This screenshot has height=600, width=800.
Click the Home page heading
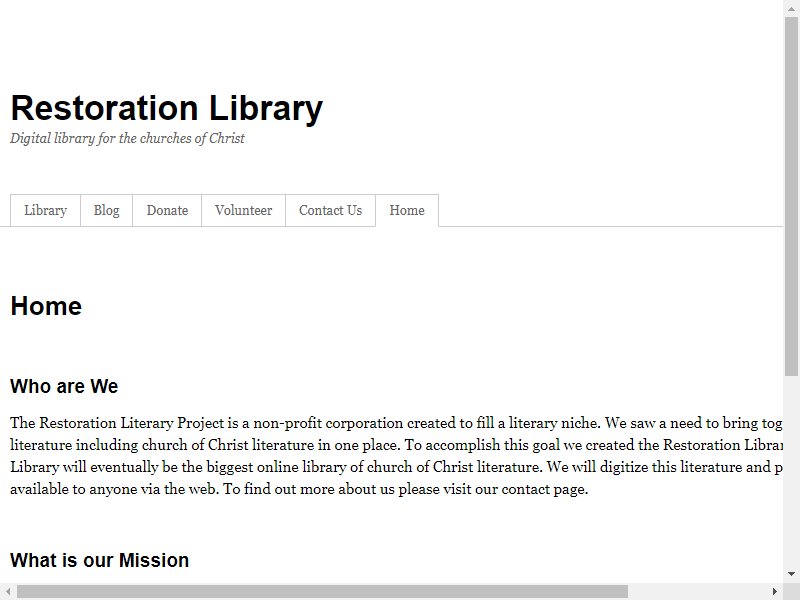[46, 306]
